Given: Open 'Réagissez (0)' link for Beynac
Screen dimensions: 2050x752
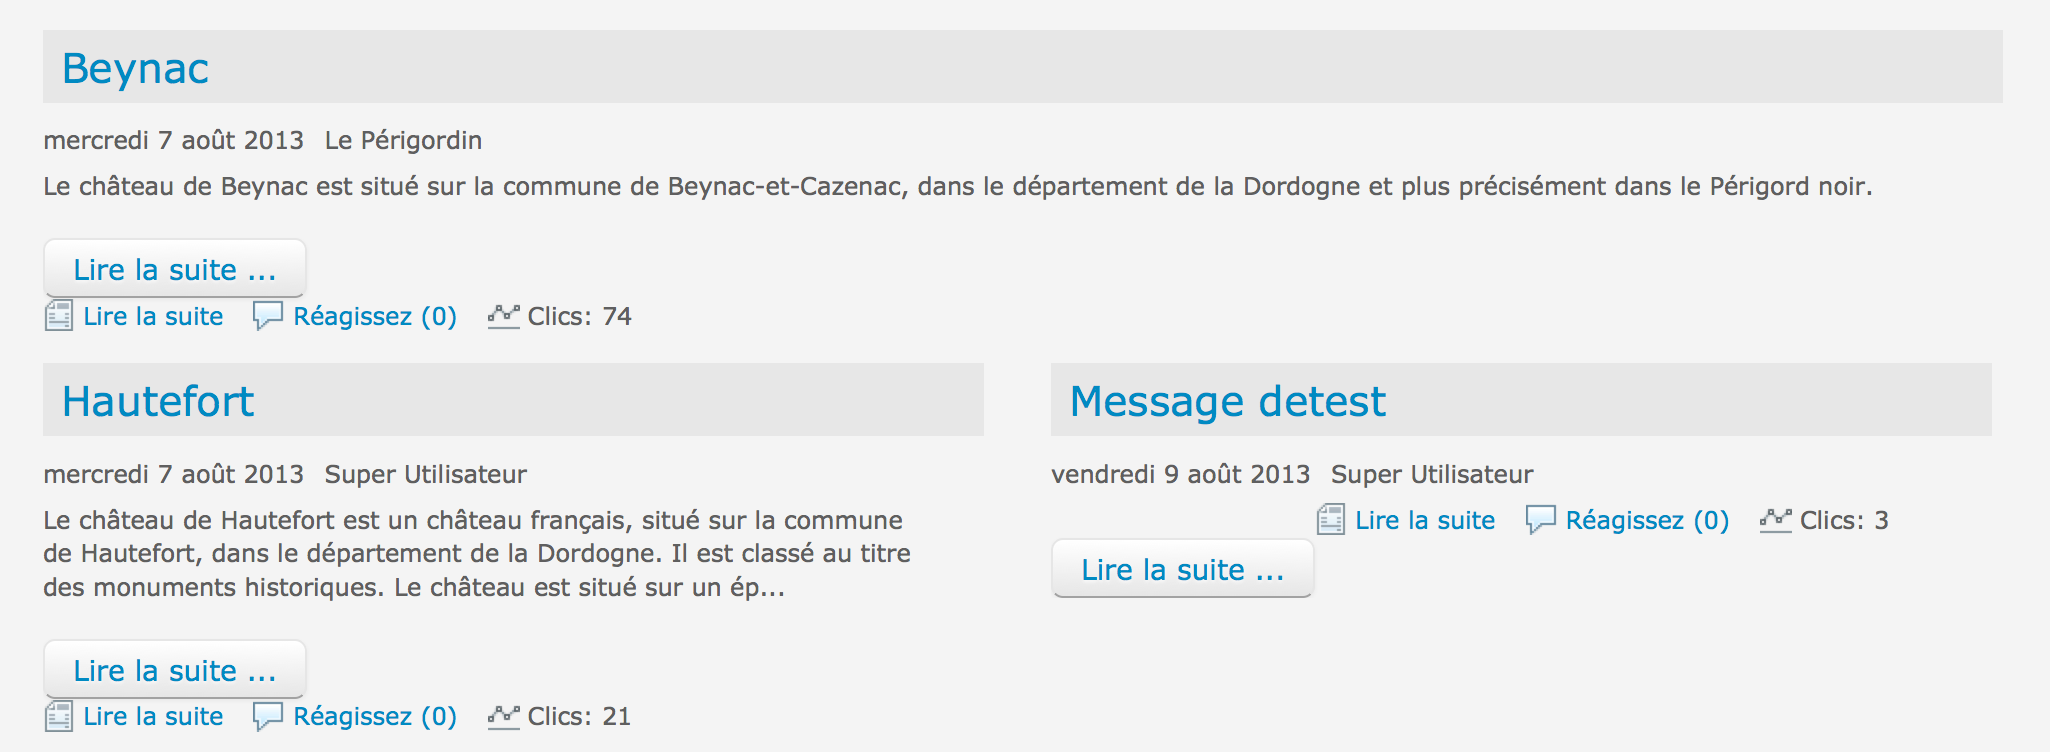Looking at the screenshot, I should 375,316.
